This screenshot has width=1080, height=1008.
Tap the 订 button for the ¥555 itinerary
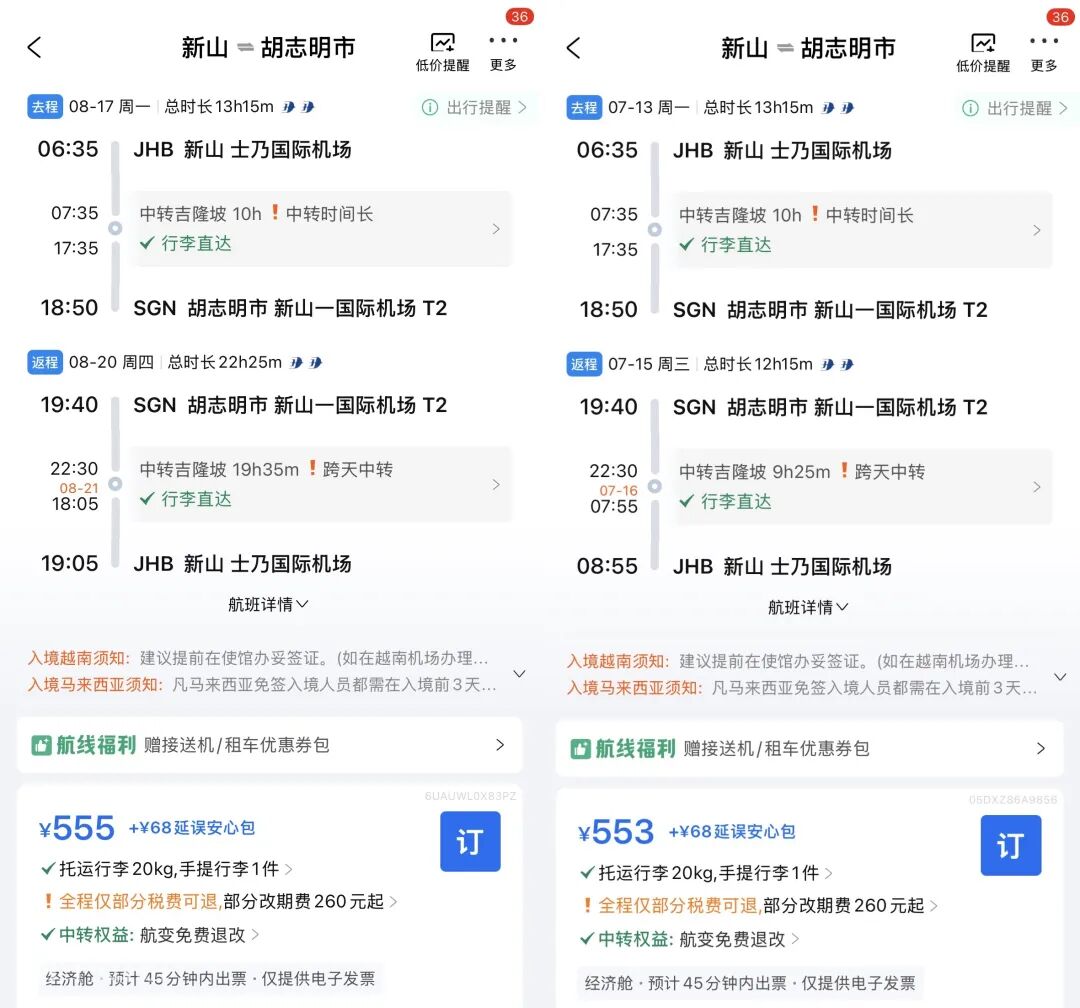pyautogui.click(x=470, y=841)
